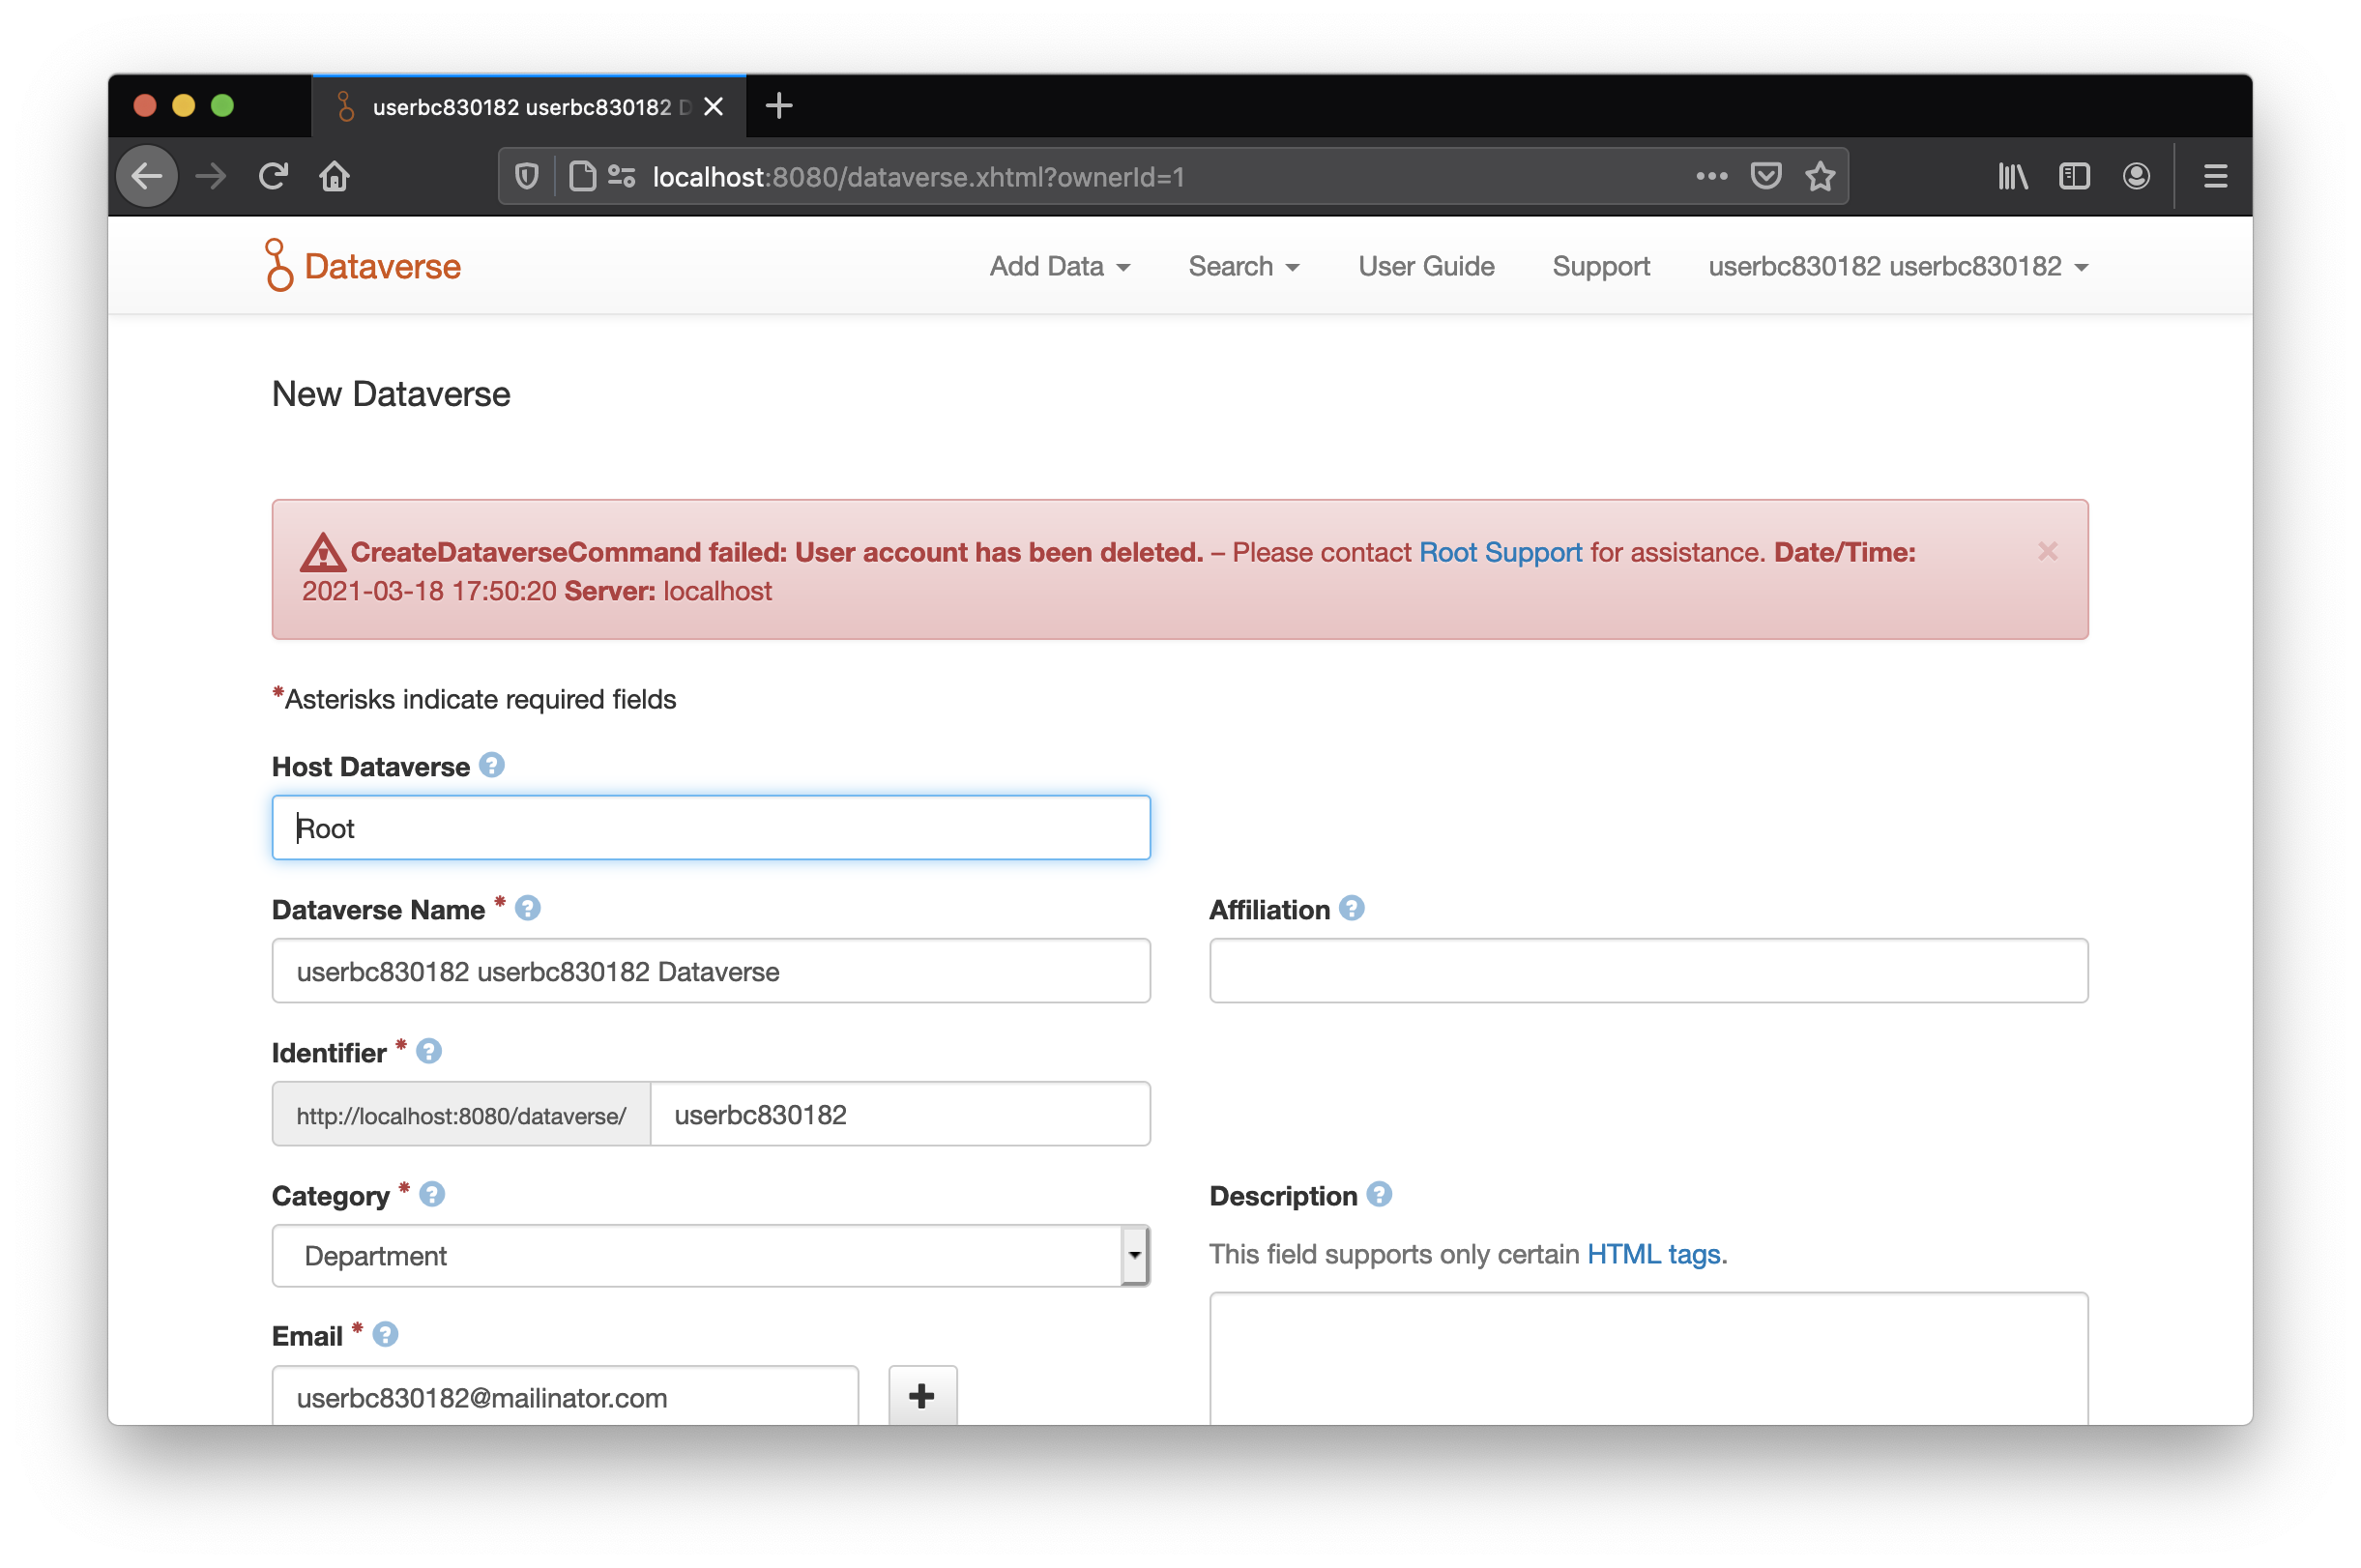
Task: Click the Affiliation help question icon
Action: coord(1351,908)
